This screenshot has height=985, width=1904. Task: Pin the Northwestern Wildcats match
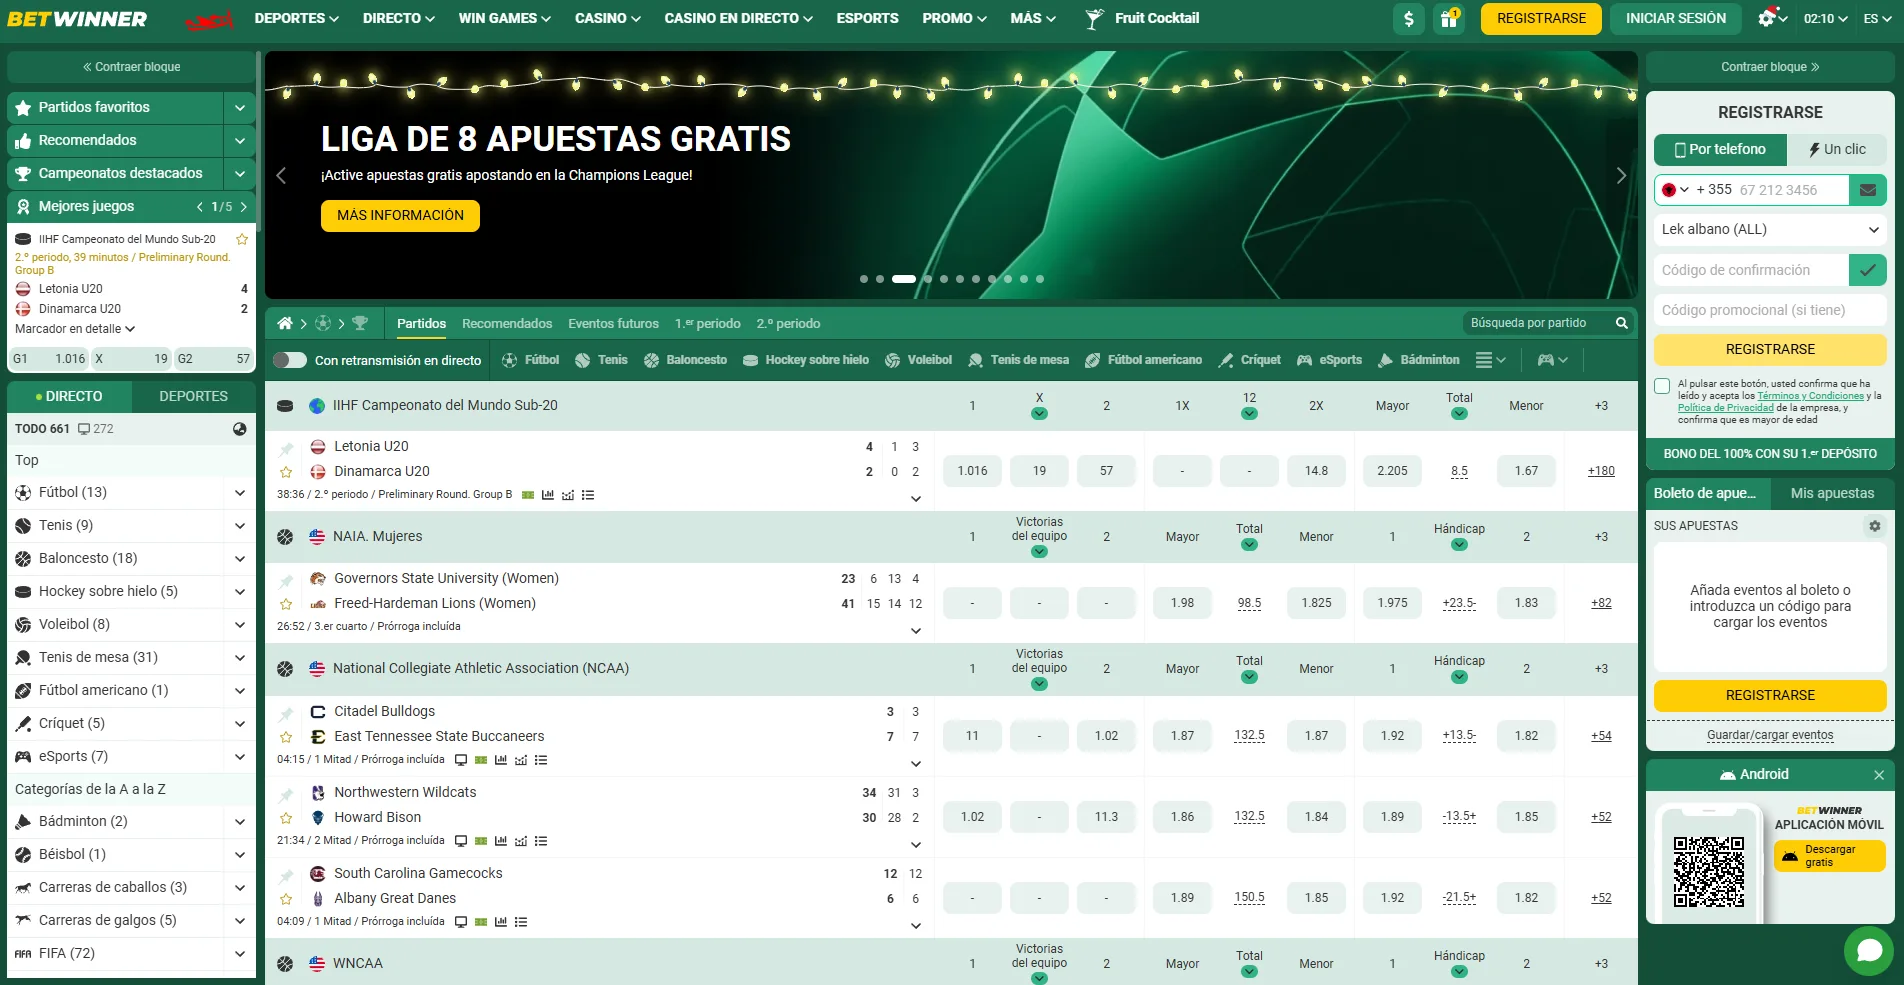click(x=286, y=794)
